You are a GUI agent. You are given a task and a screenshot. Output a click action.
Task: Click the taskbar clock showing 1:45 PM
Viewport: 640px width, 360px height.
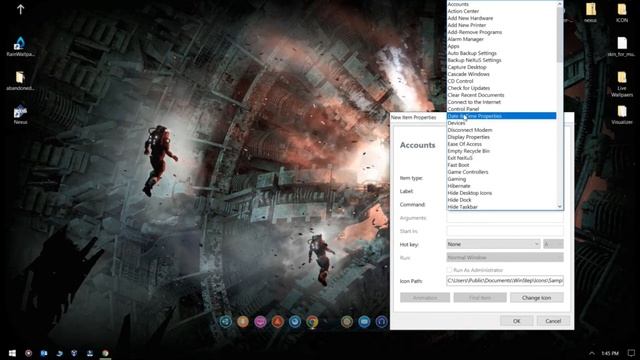610,353
